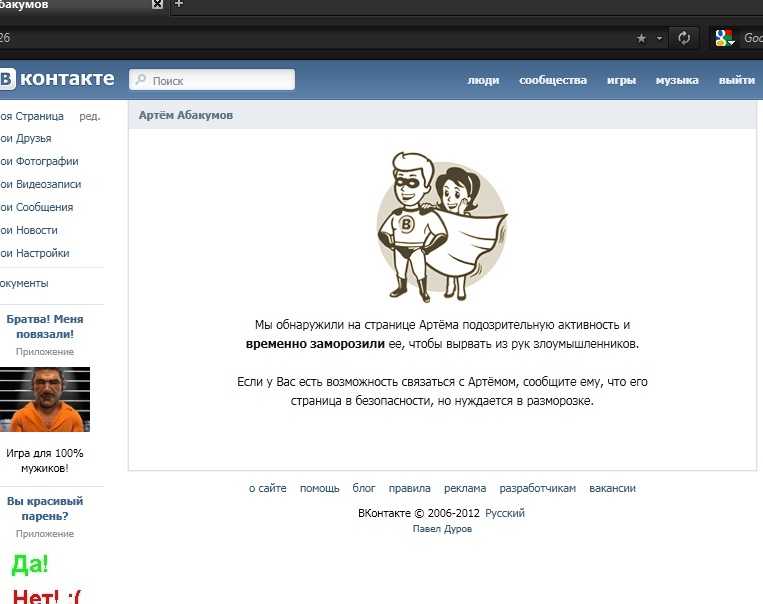Open помощь footer link
This screenshot has height=604, width=763.
319,488
